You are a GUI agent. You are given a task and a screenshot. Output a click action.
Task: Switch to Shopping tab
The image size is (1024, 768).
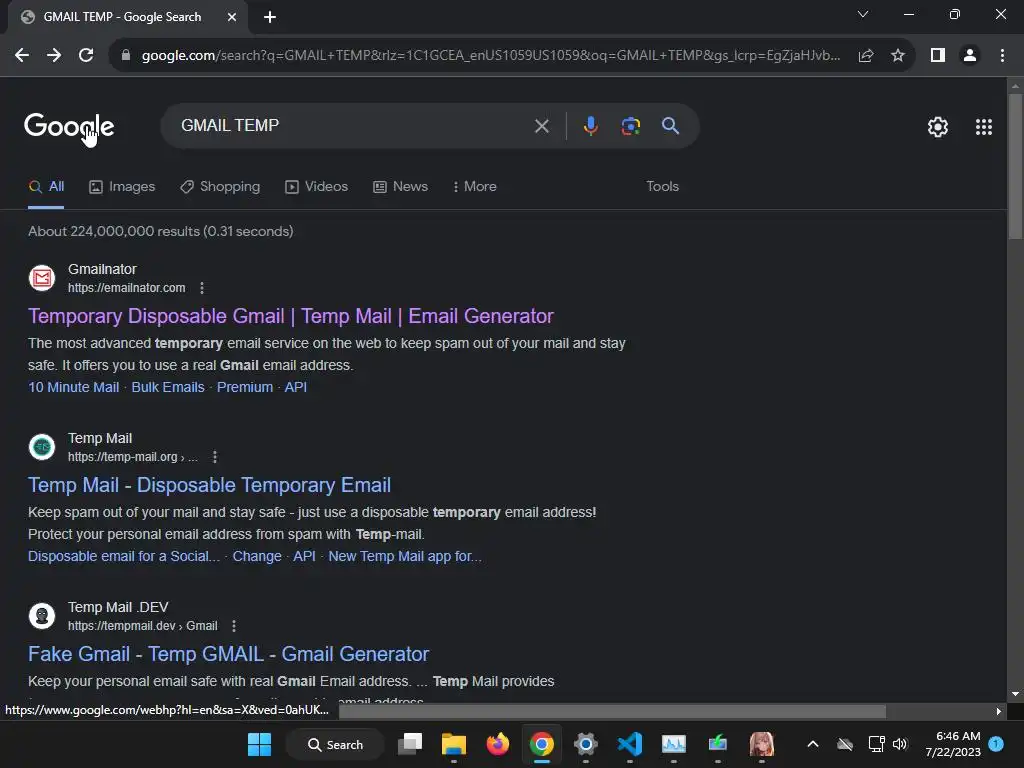point(220,187)
